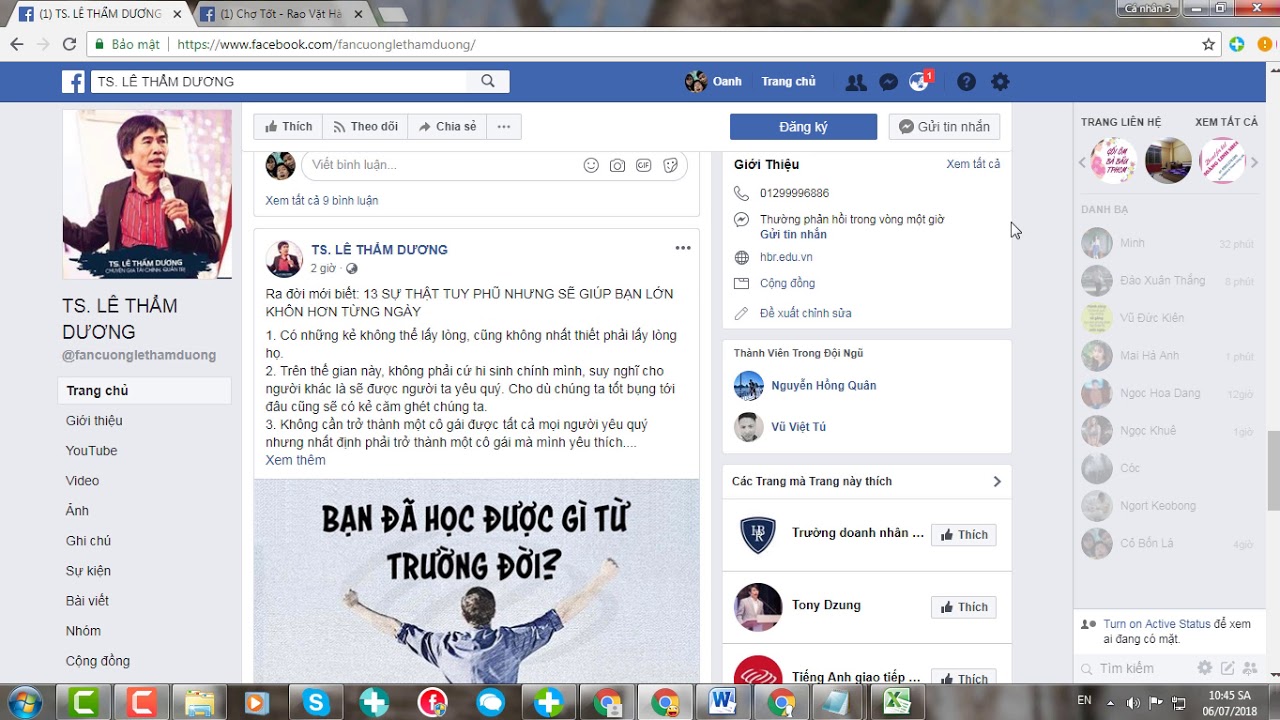Select Trang chủ in left sidebar
The height and width of the screenshot is (720, 1280).
tap(144, 391)
